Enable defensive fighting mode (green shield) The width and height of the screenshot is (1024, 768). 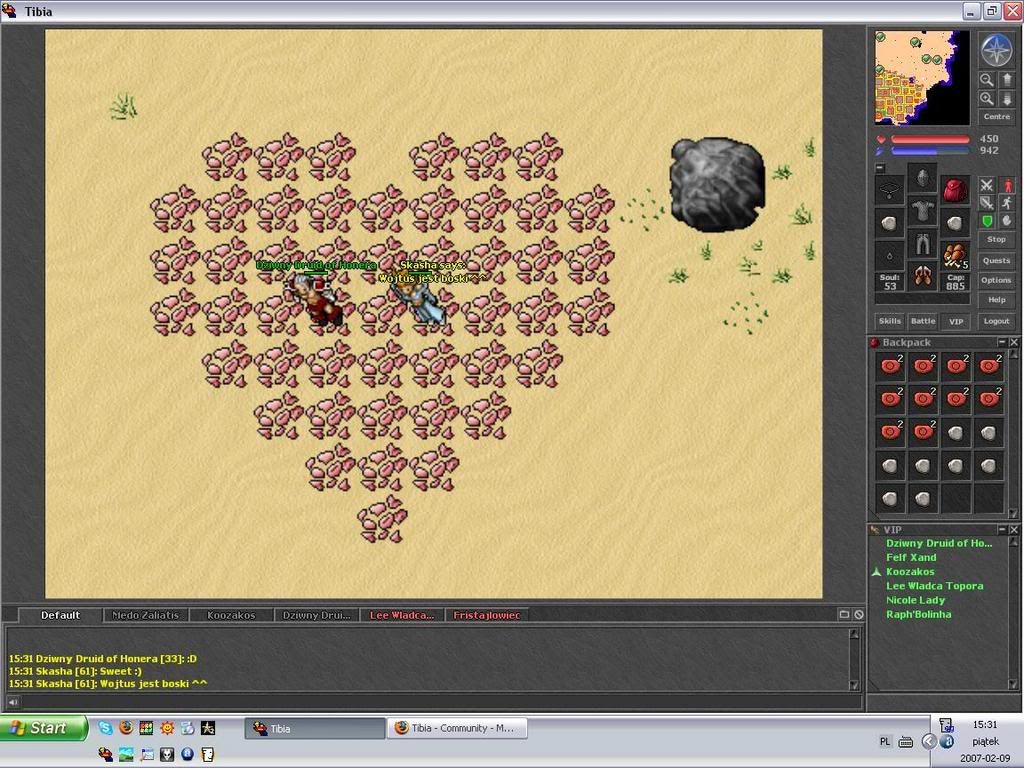[986, 221]
